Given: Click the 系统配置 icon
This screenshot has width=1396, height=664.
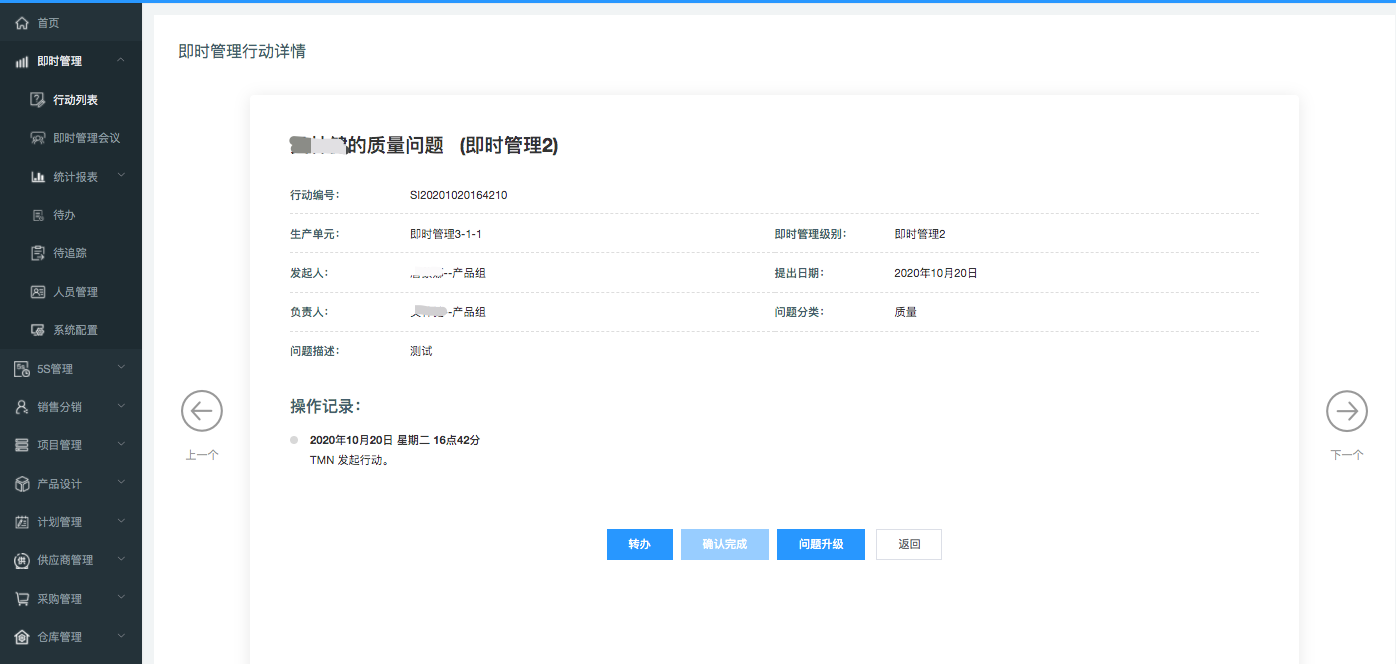Looking at the screenshot, I should pos(38,330).
